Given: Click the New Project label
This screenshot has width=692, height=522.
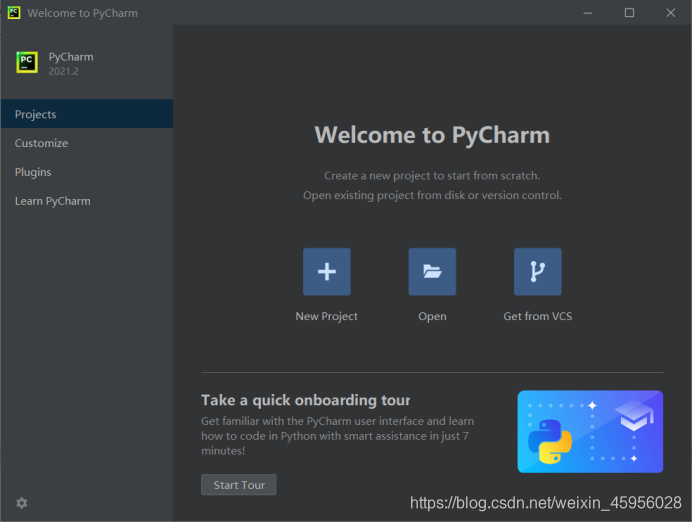Looking at the screenshot, I should coord(327,316).
